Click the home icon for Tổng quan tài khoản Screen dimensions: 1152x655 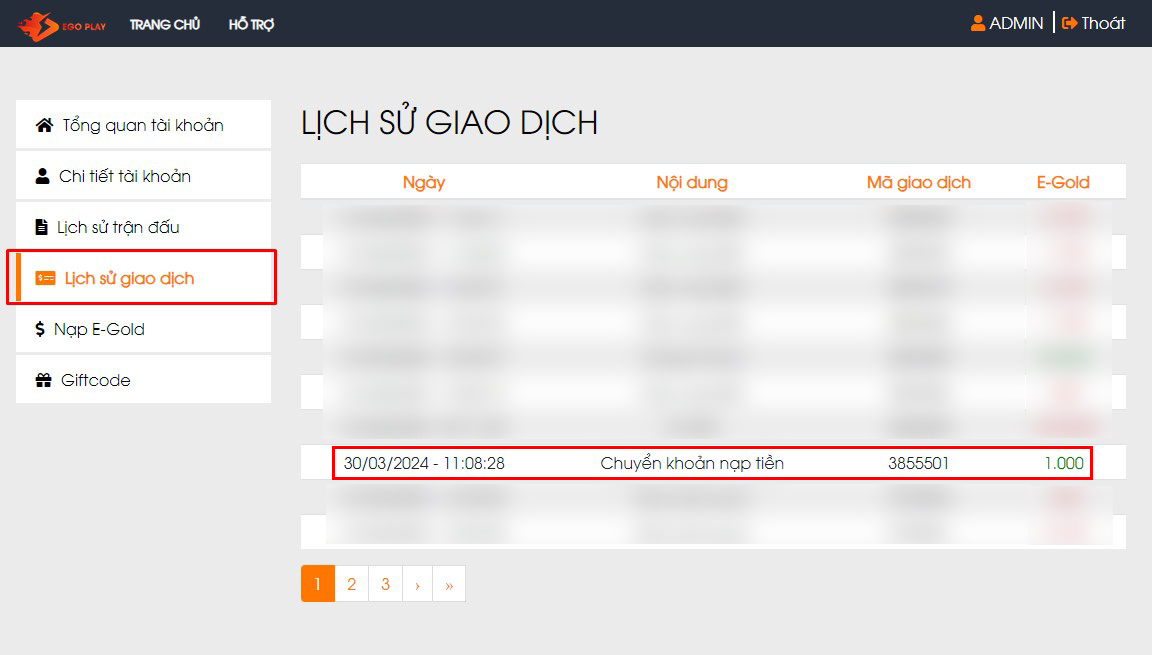(x=44, y=125)
